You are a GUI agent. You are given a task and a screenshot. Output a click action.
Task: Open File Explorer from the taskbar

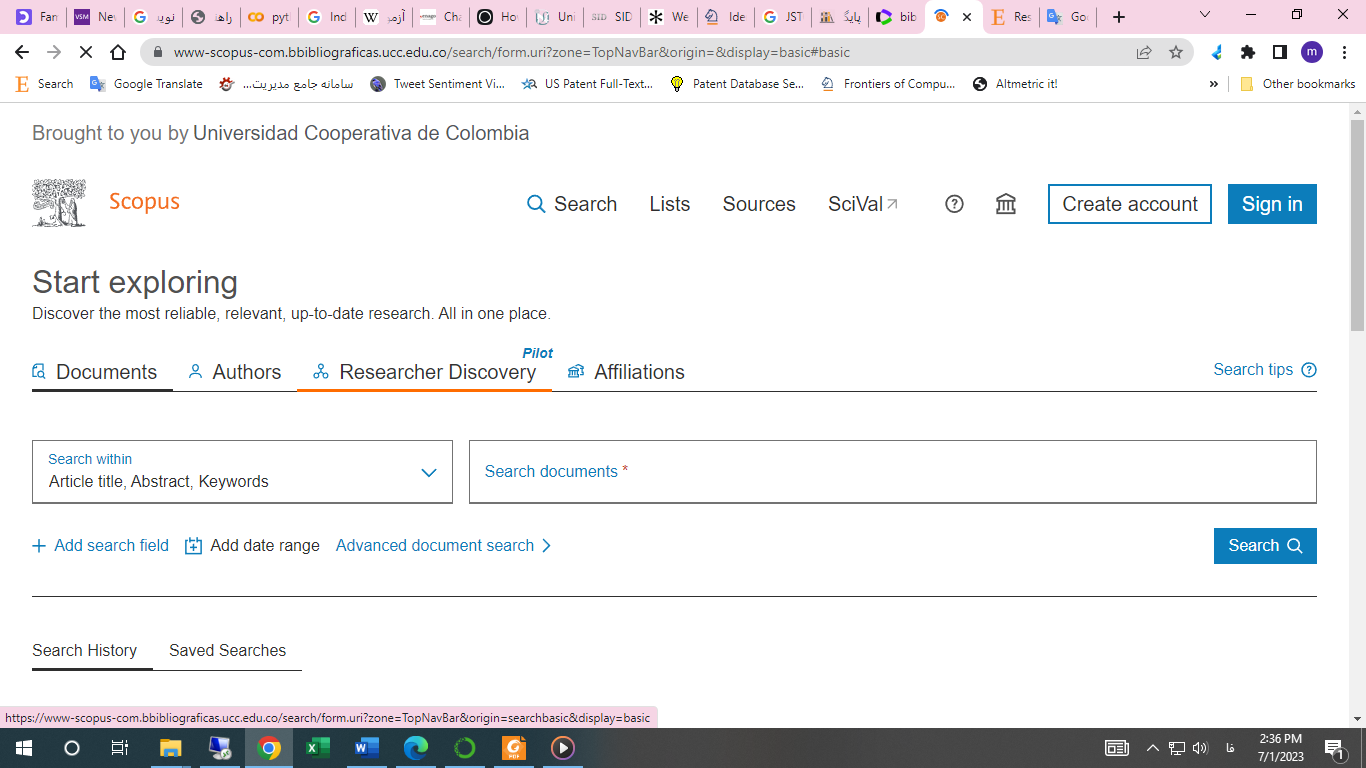point(171,748)
